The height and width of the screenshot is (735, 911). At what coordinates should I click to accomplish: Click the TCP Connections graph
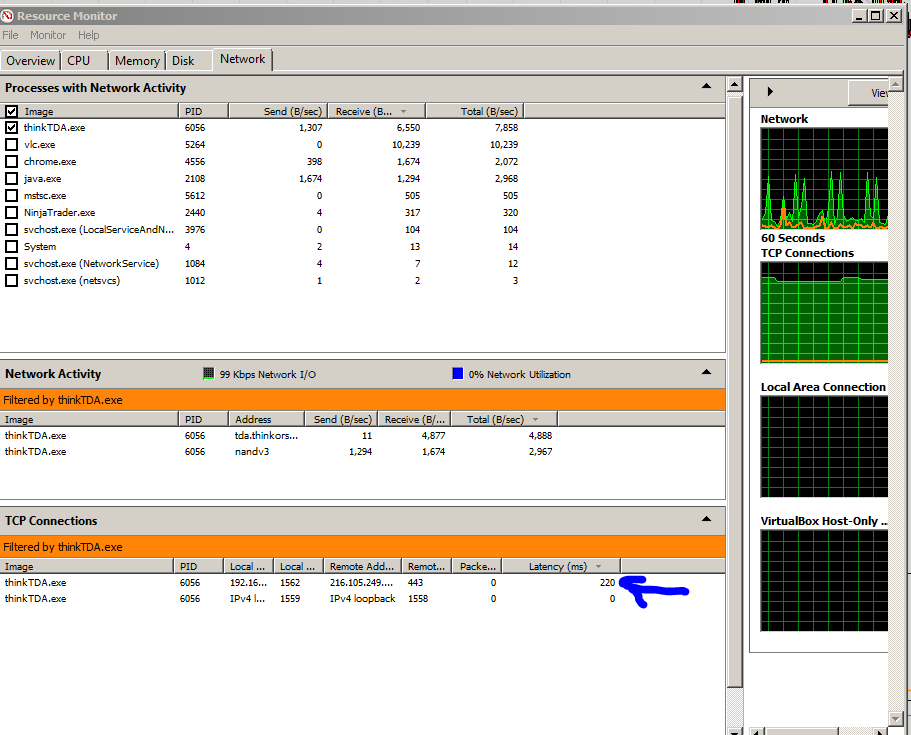coord(824,313)
